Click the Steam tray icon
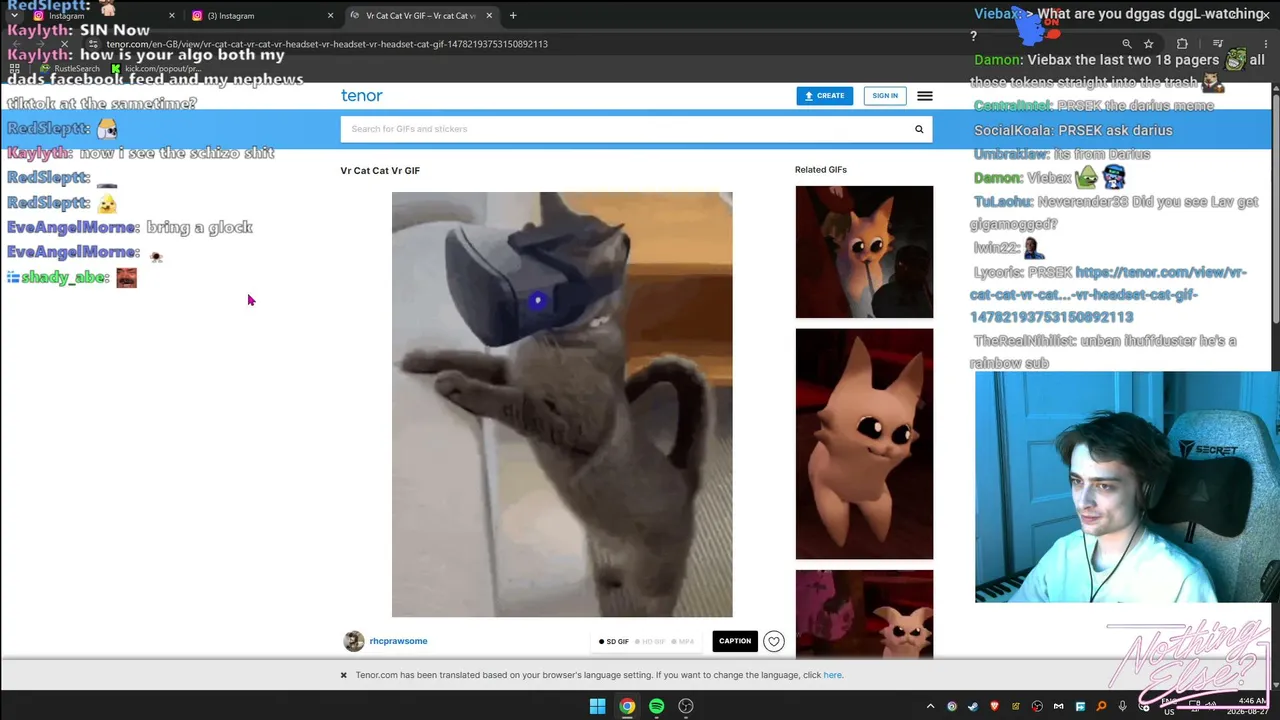Image resolution: width=1280 pixels, height=720 pixels. pos(973,707)
